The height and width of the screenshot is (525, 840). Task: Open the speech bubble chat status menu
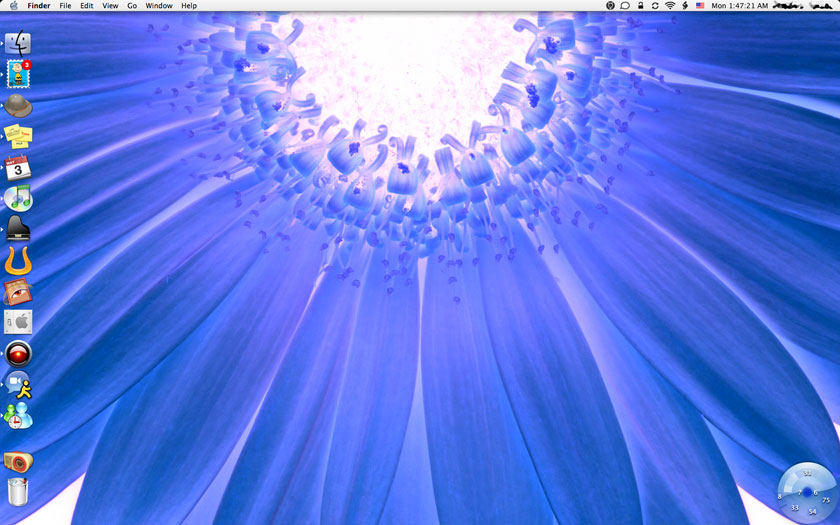click(625, 5)
